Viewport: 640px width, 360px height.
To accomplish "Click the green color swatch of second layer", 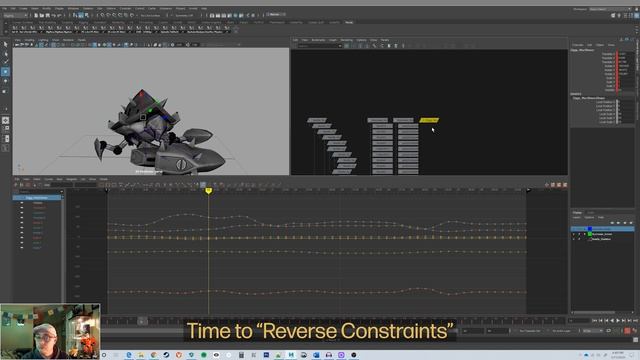I will pos(590,234).
